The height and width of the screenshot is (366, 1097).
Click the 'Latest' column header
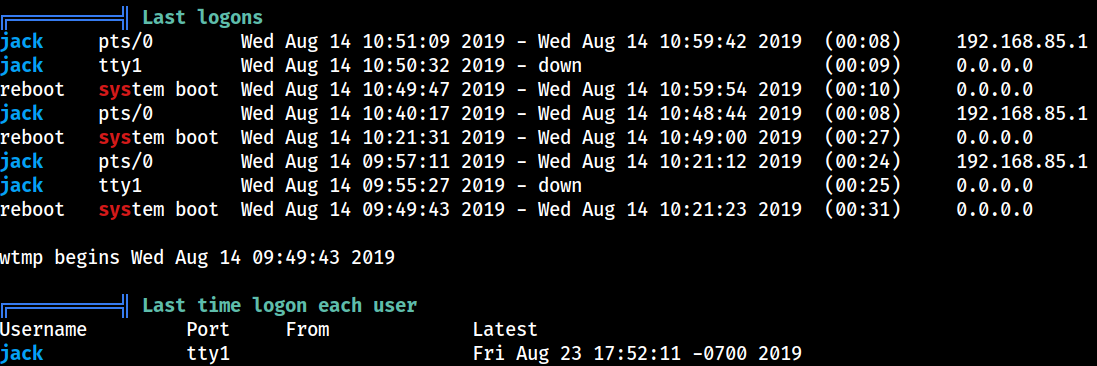pos(505,329)
